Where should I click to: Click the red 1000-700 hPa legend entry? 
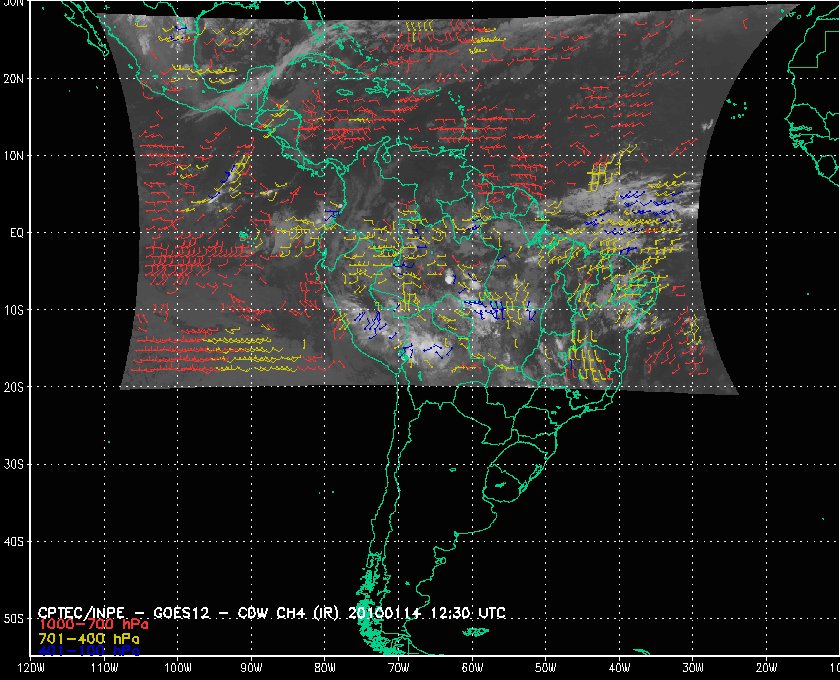(x=93, y=625)
